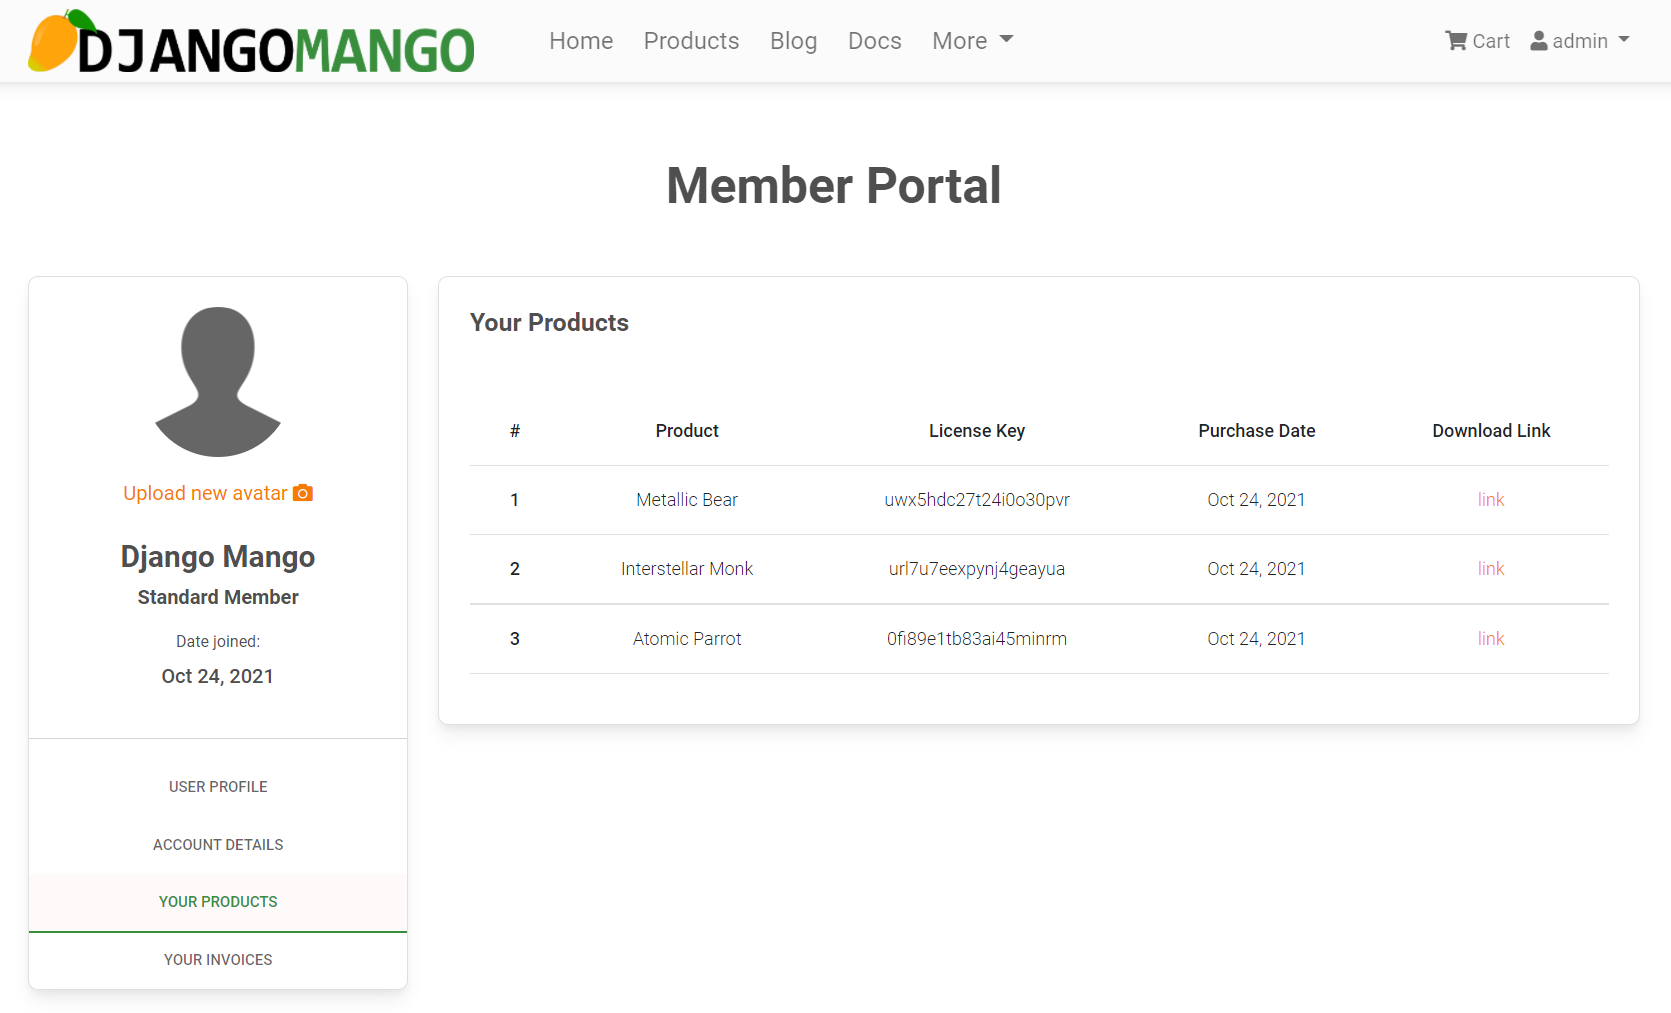The width and height of the screenshot is (1671, 1013).
Task: Click the Date joined label
Action: click(218, 642)
